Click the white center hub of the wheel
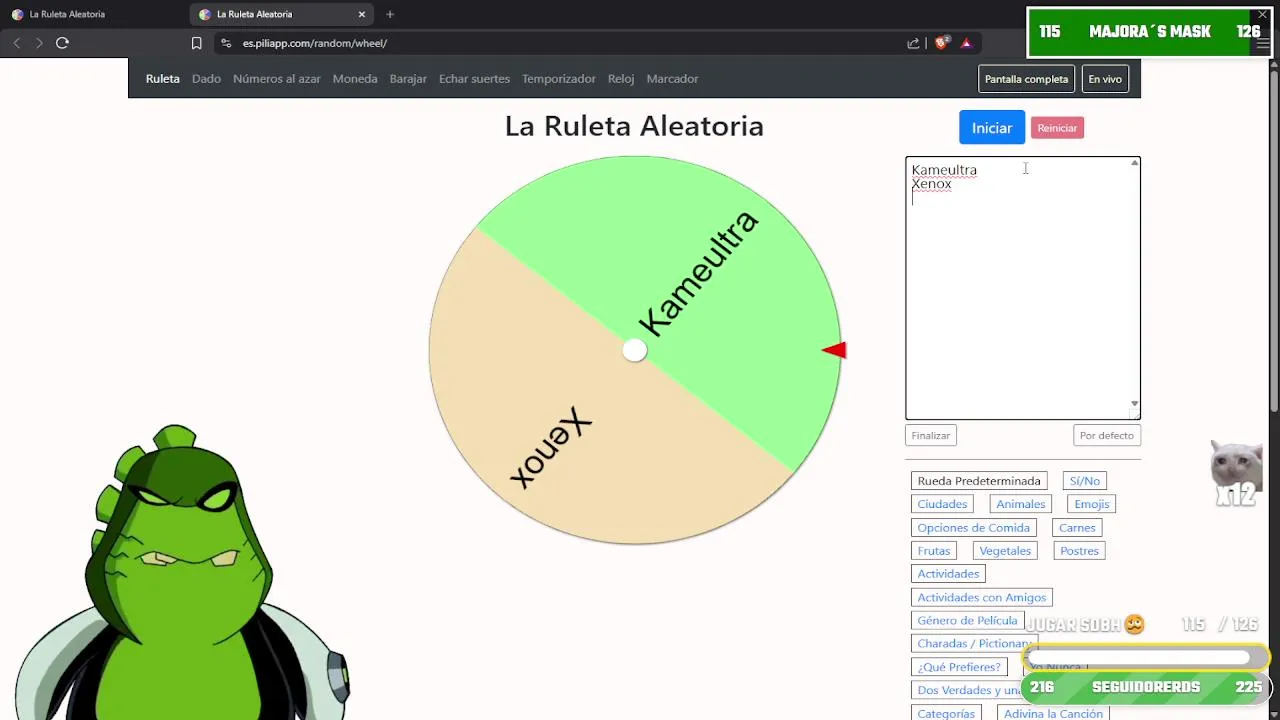This screenshot has width=1280, height=720. [x=635, y=350]
